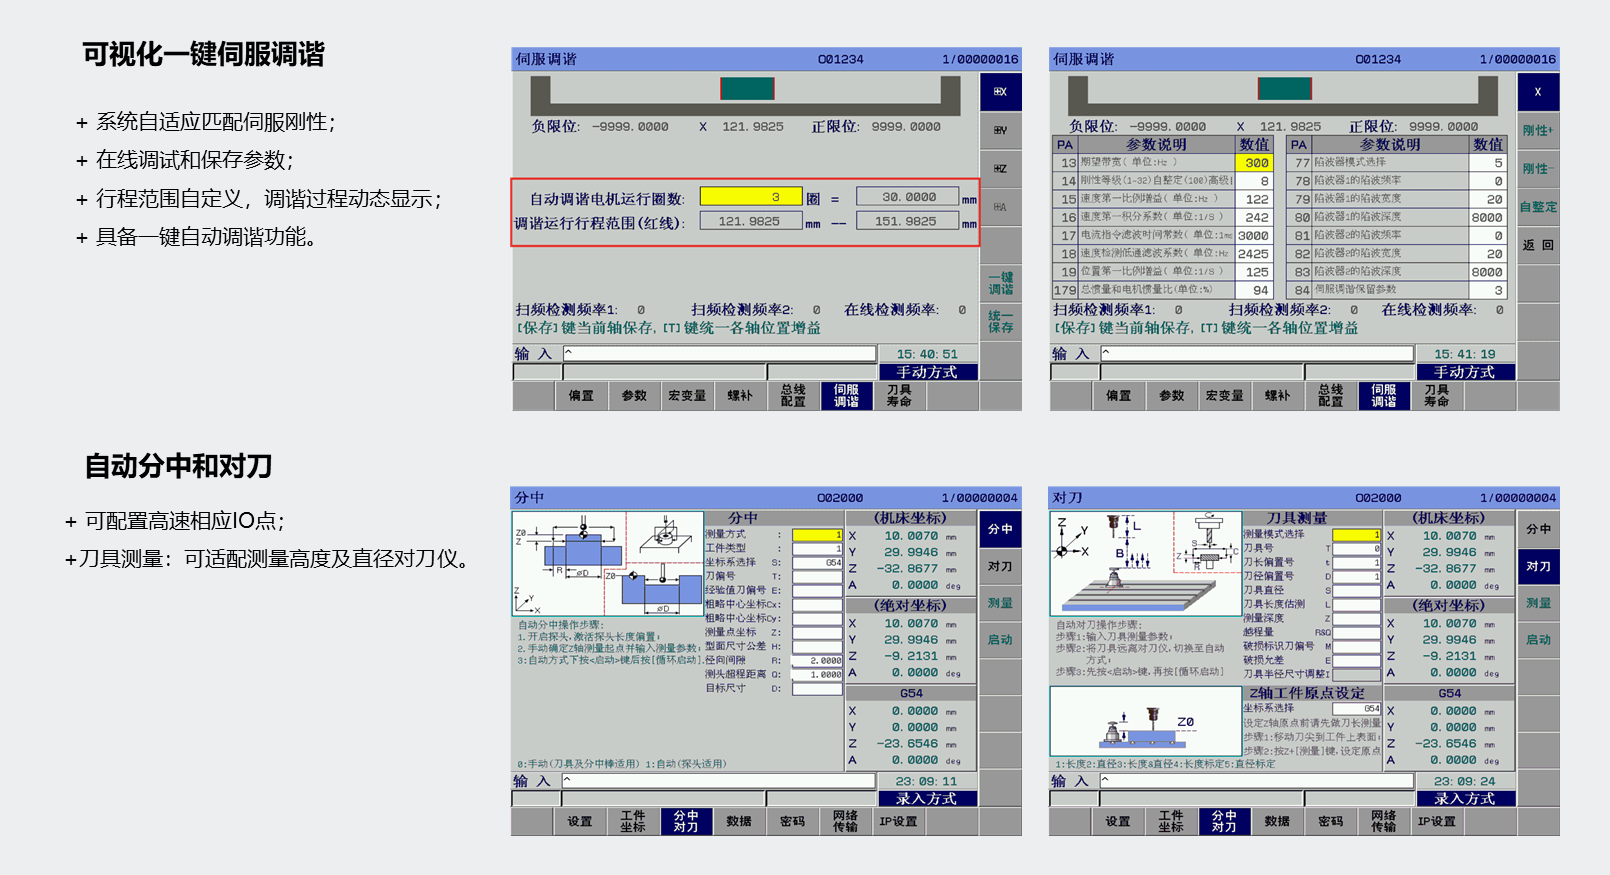Click the 径向间隙 R field showing 2.0000
The image size is (1610, 875).
817,661
